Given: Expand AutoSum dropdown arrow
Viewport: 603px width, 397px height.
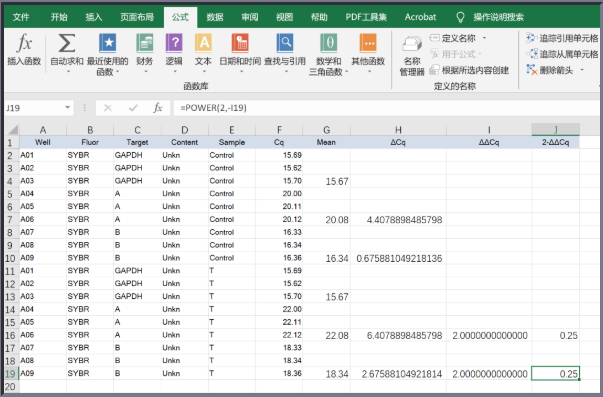Looking at the screenshot, I should [68, 72].
